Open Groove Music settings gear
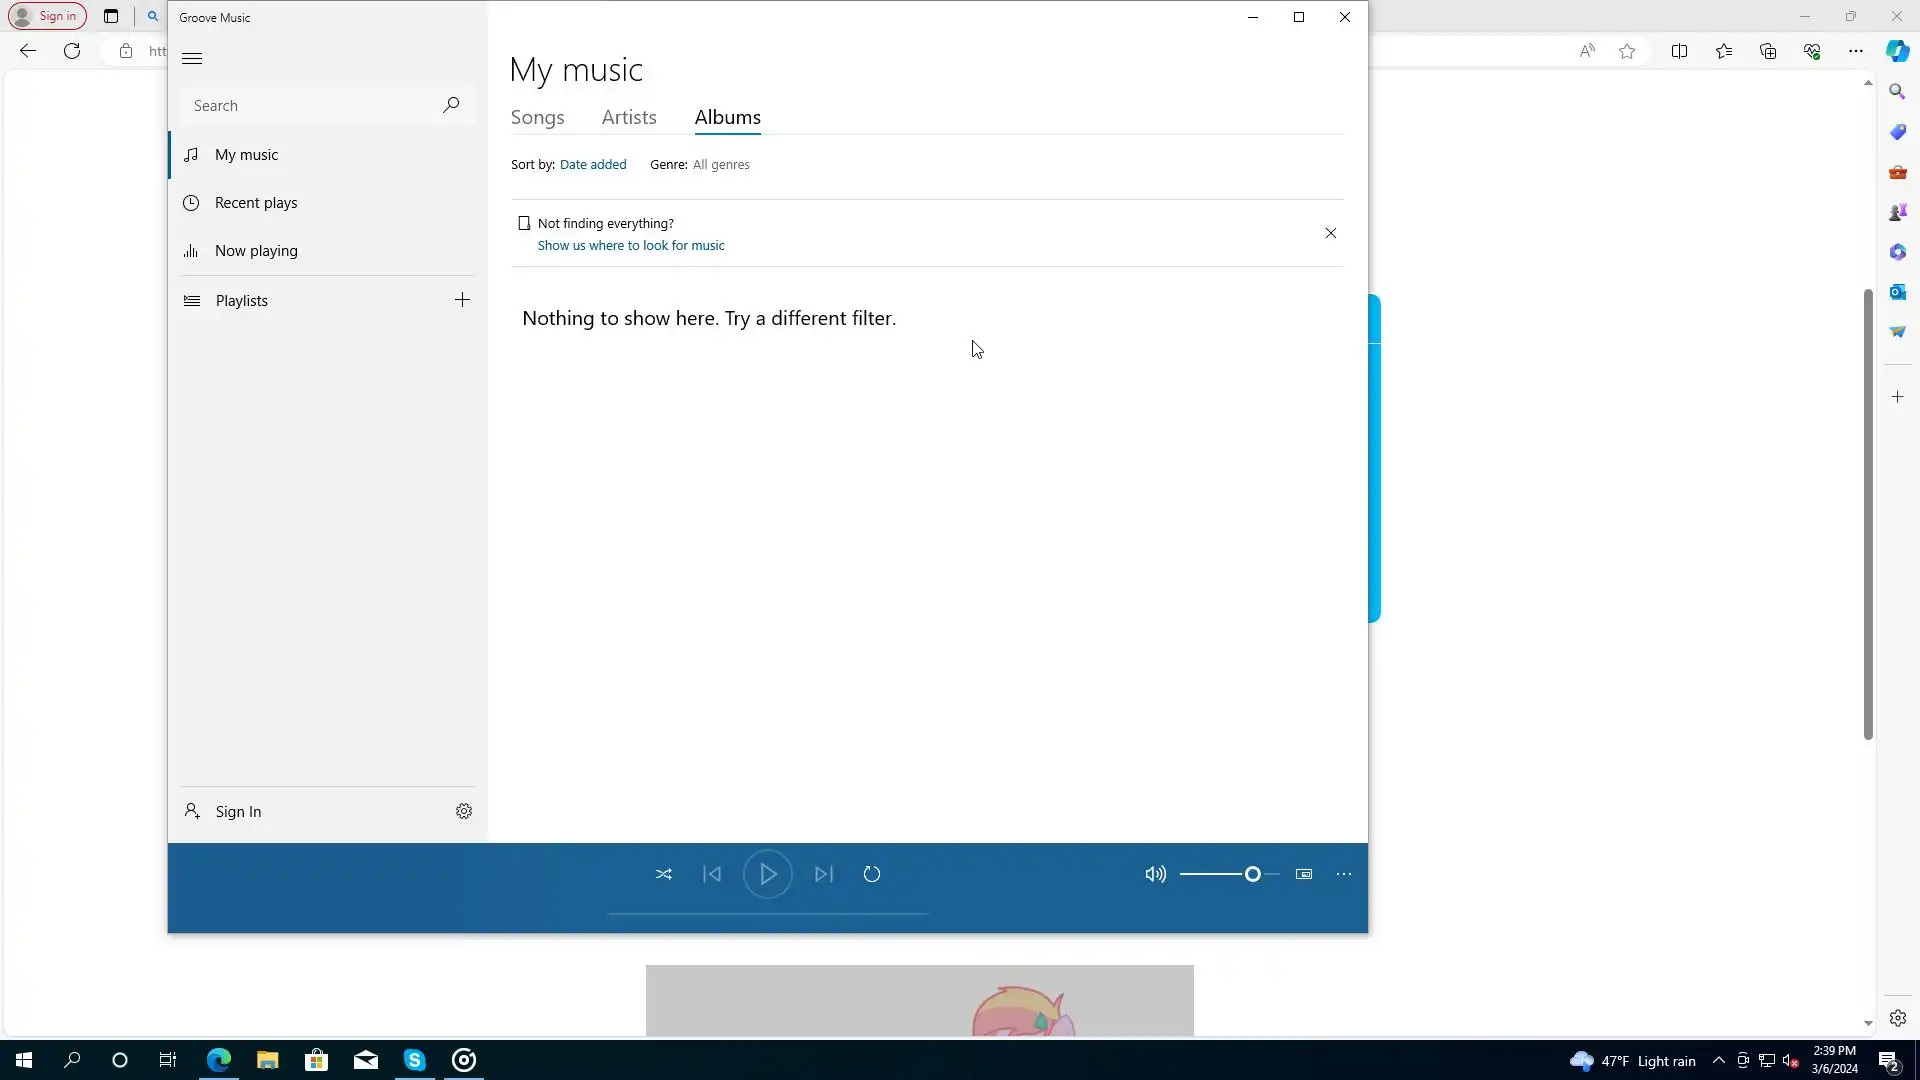1920x1080 pixels. pyautogui.click(x=464, y=811)
